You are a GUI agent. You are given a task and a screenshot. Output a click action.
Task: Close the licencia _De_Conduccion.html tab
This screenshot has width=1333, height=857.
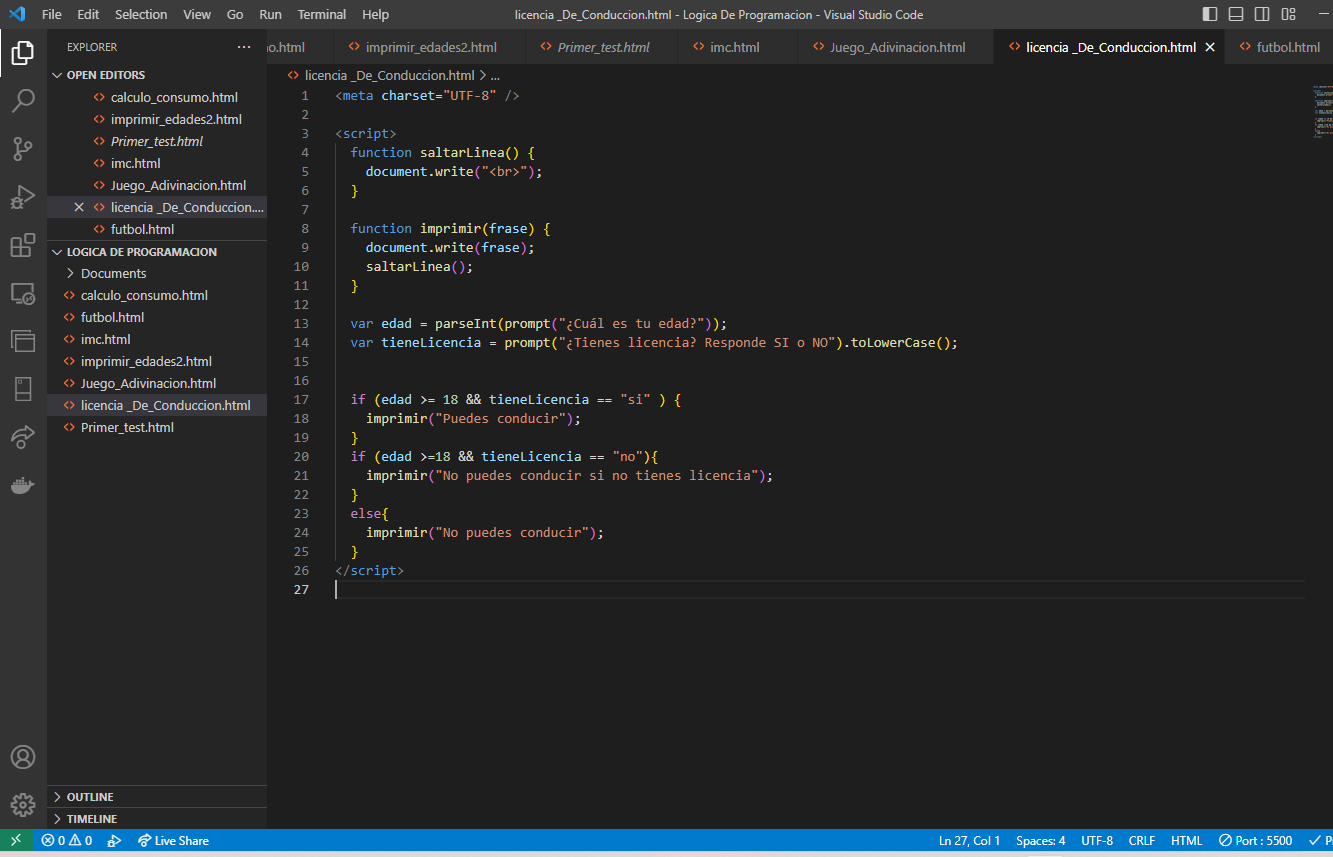click(x=1210, y=47)
